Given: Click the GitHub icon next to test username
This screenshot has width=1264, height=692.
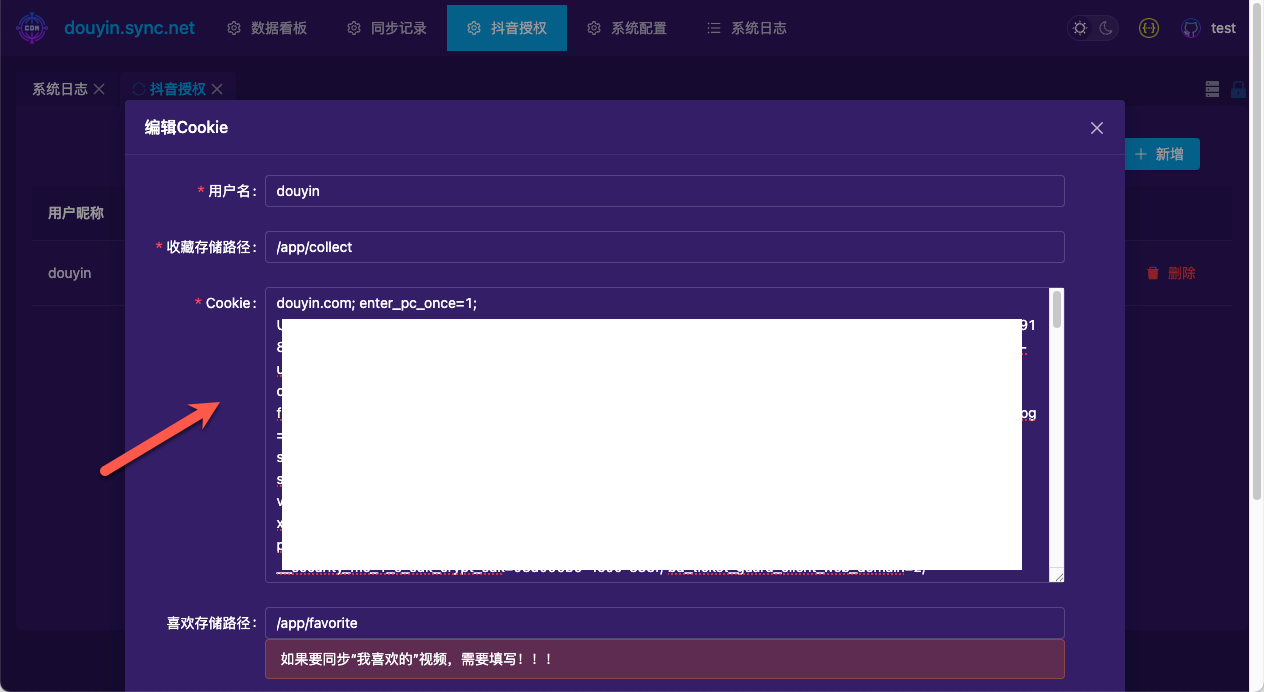Looking at the screenshot, I should pos(1190,28).
